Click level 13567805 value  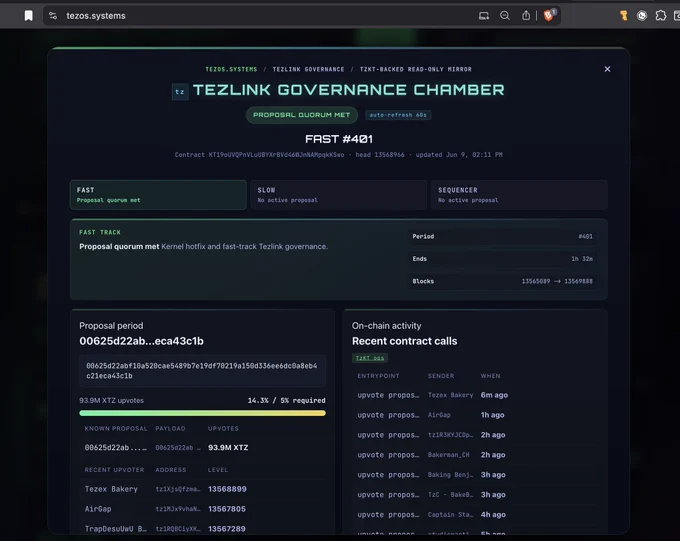[x=227, y=509]
